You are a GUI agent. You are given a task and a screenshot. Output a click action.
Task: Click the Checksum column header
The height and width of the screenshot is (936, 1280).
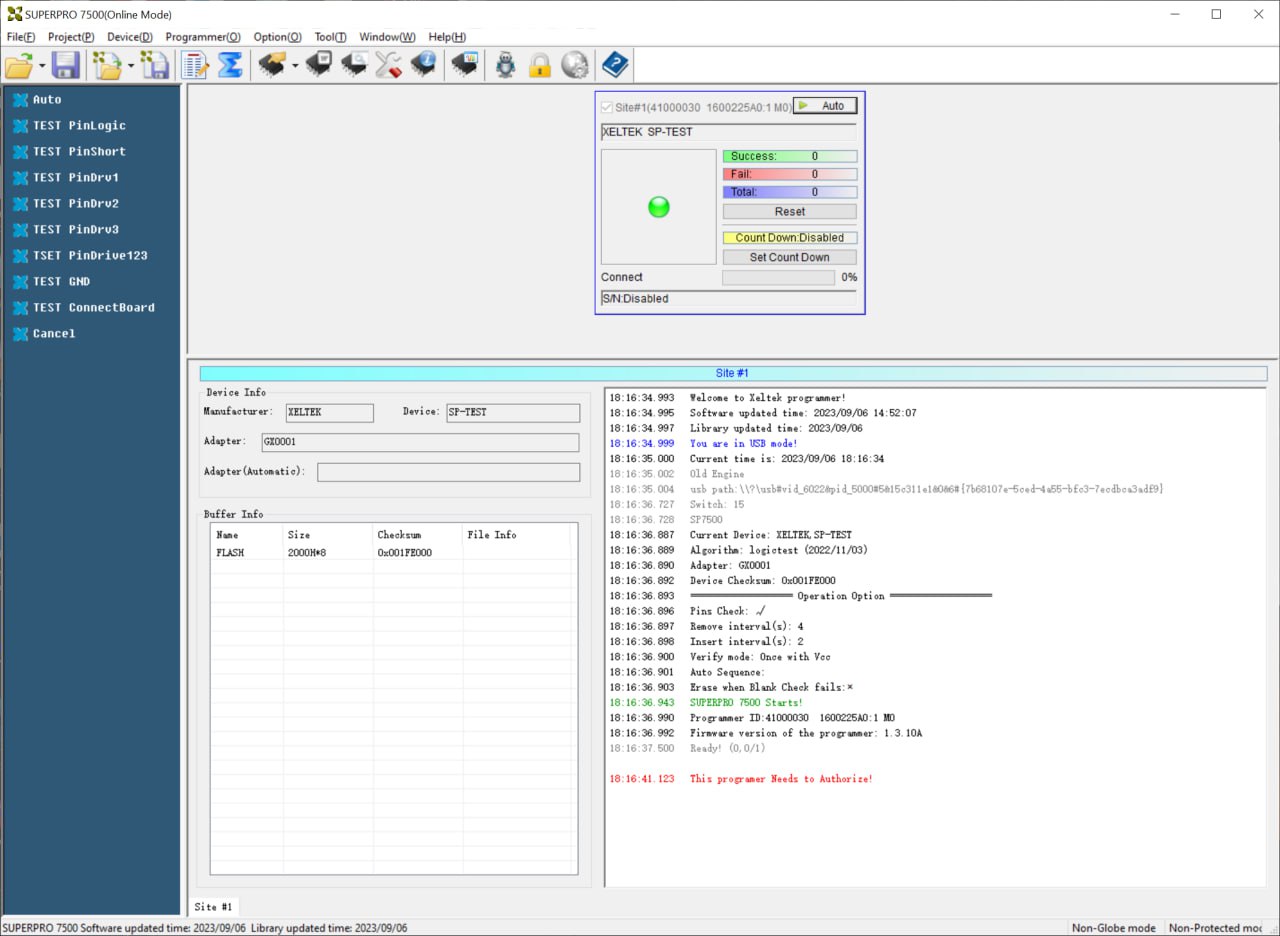click(417, 535)
